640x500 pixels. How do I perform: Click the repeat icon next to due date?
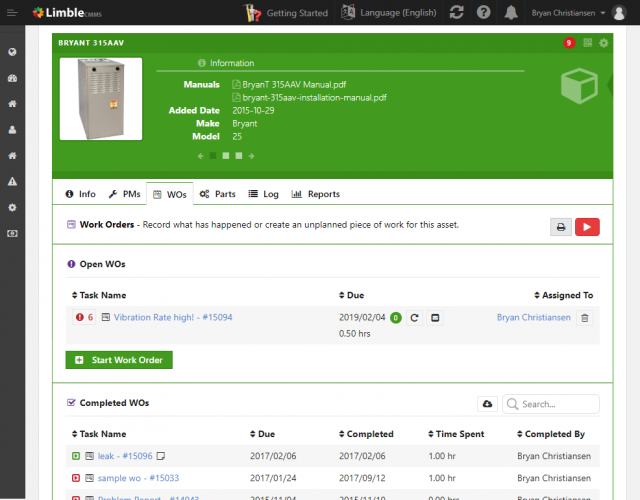click(415, 318)
